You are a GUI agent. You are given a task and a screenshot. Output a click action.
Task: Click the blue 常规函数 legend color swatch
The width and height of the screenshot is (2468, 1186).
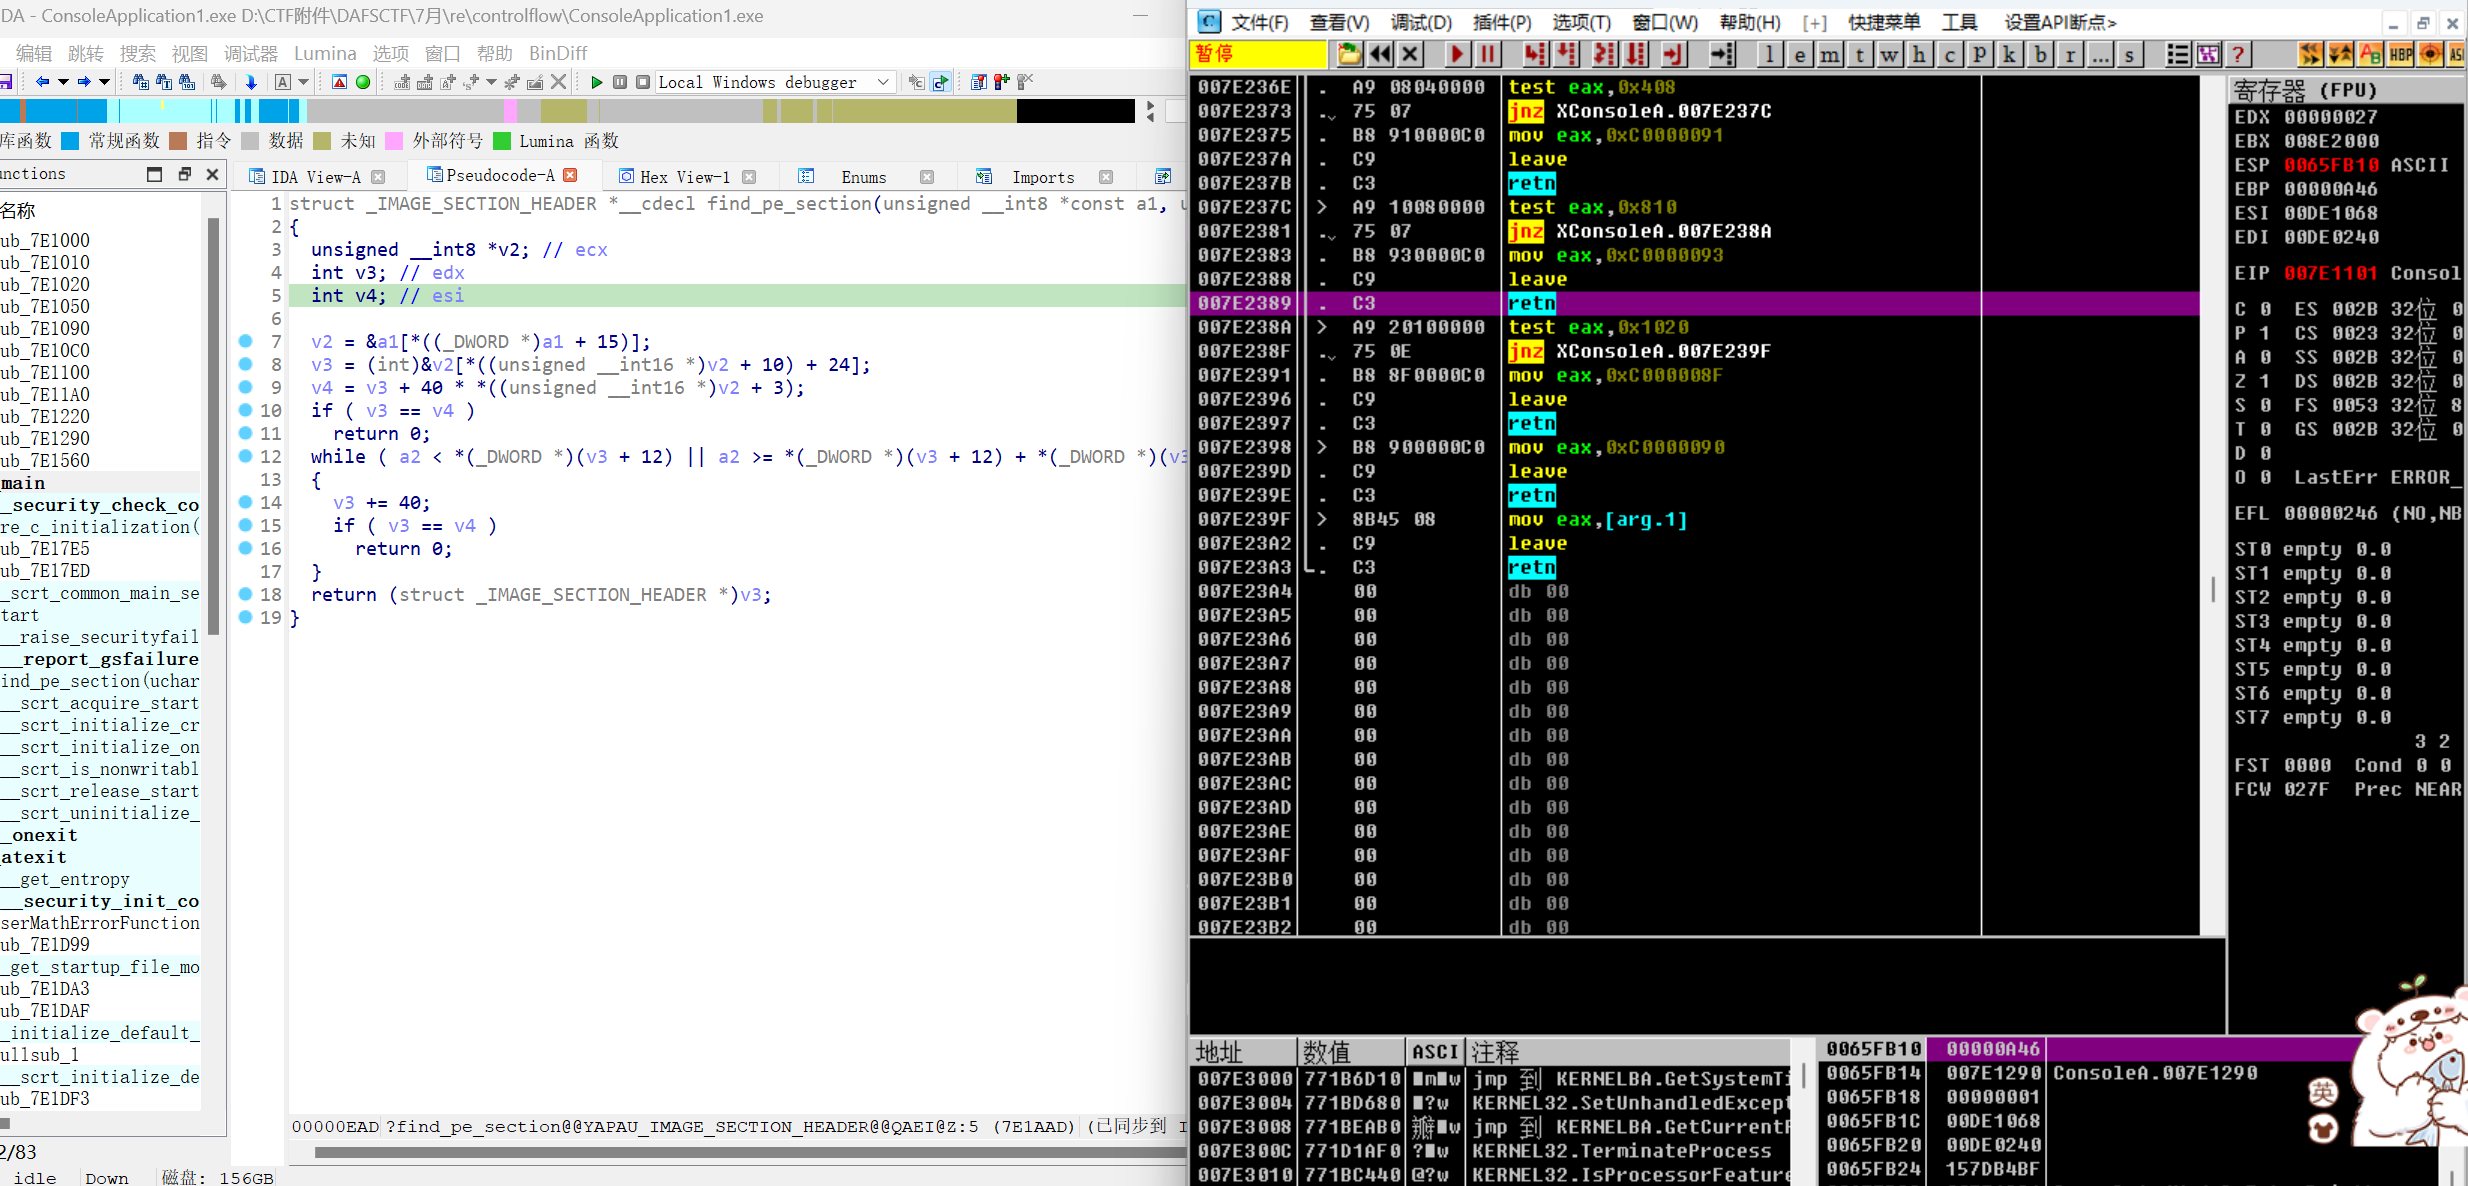(70, 141)
